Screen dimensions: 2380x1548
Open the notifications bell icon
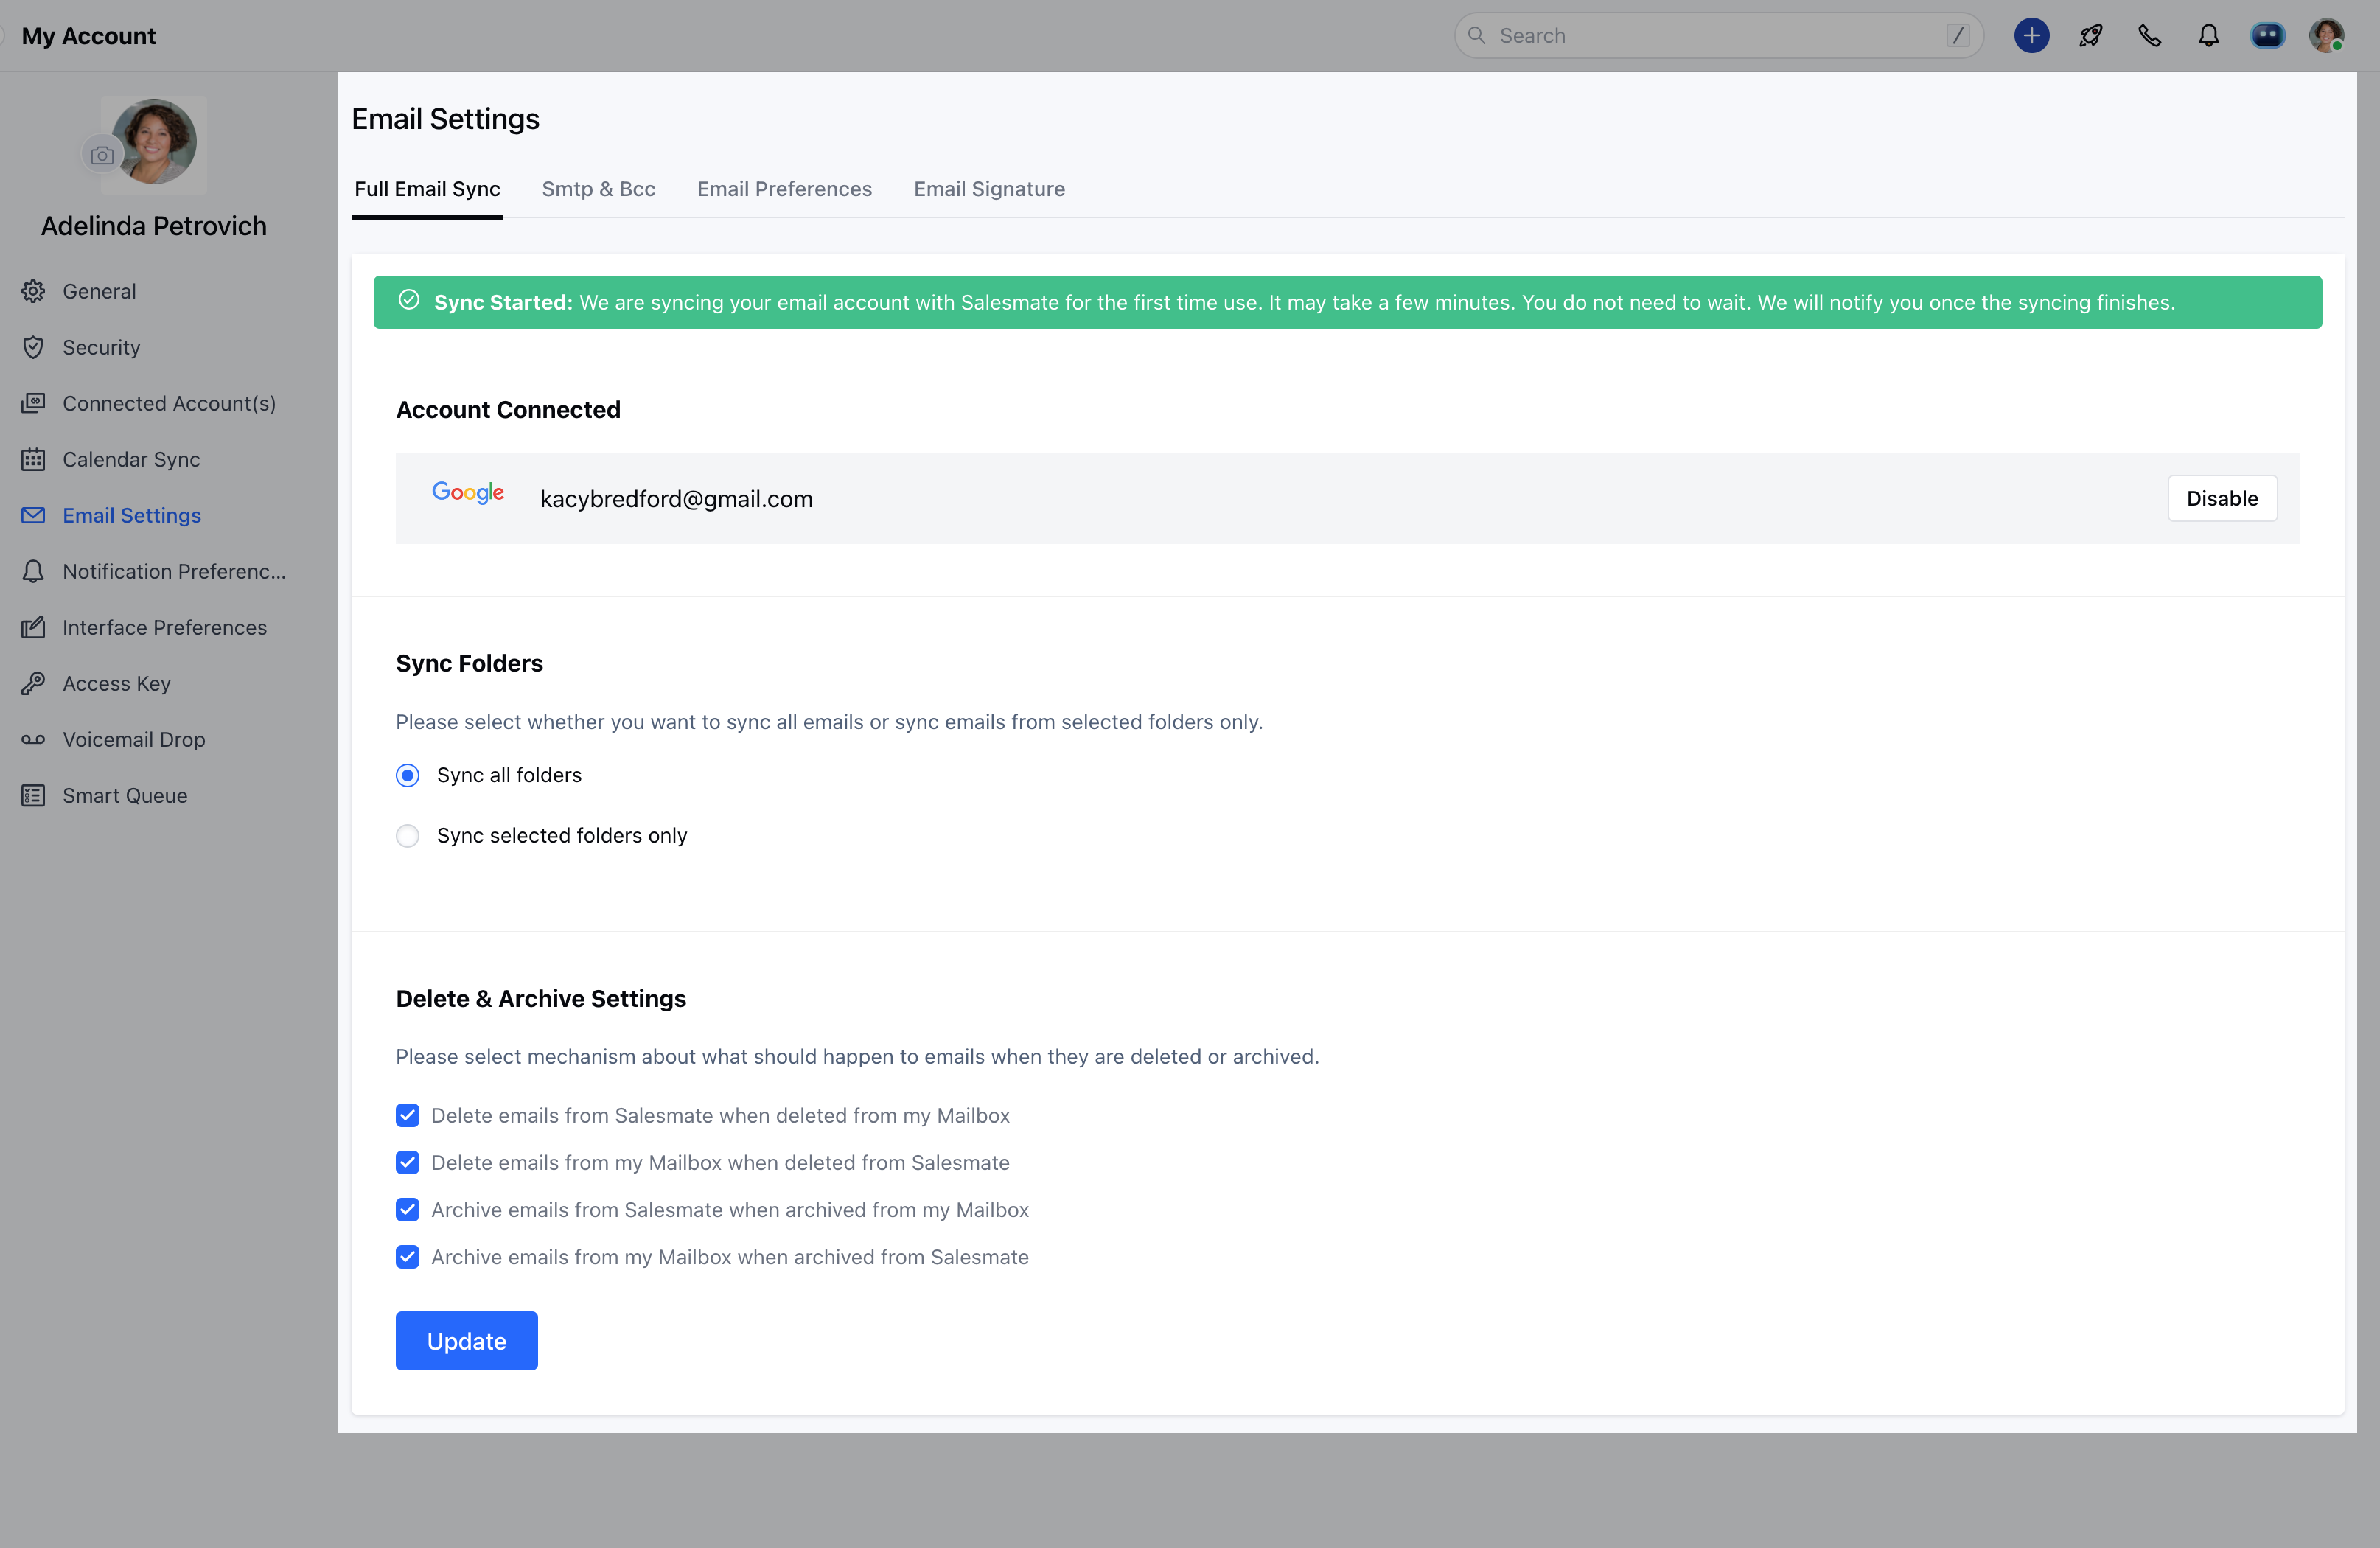point(2208,36)
